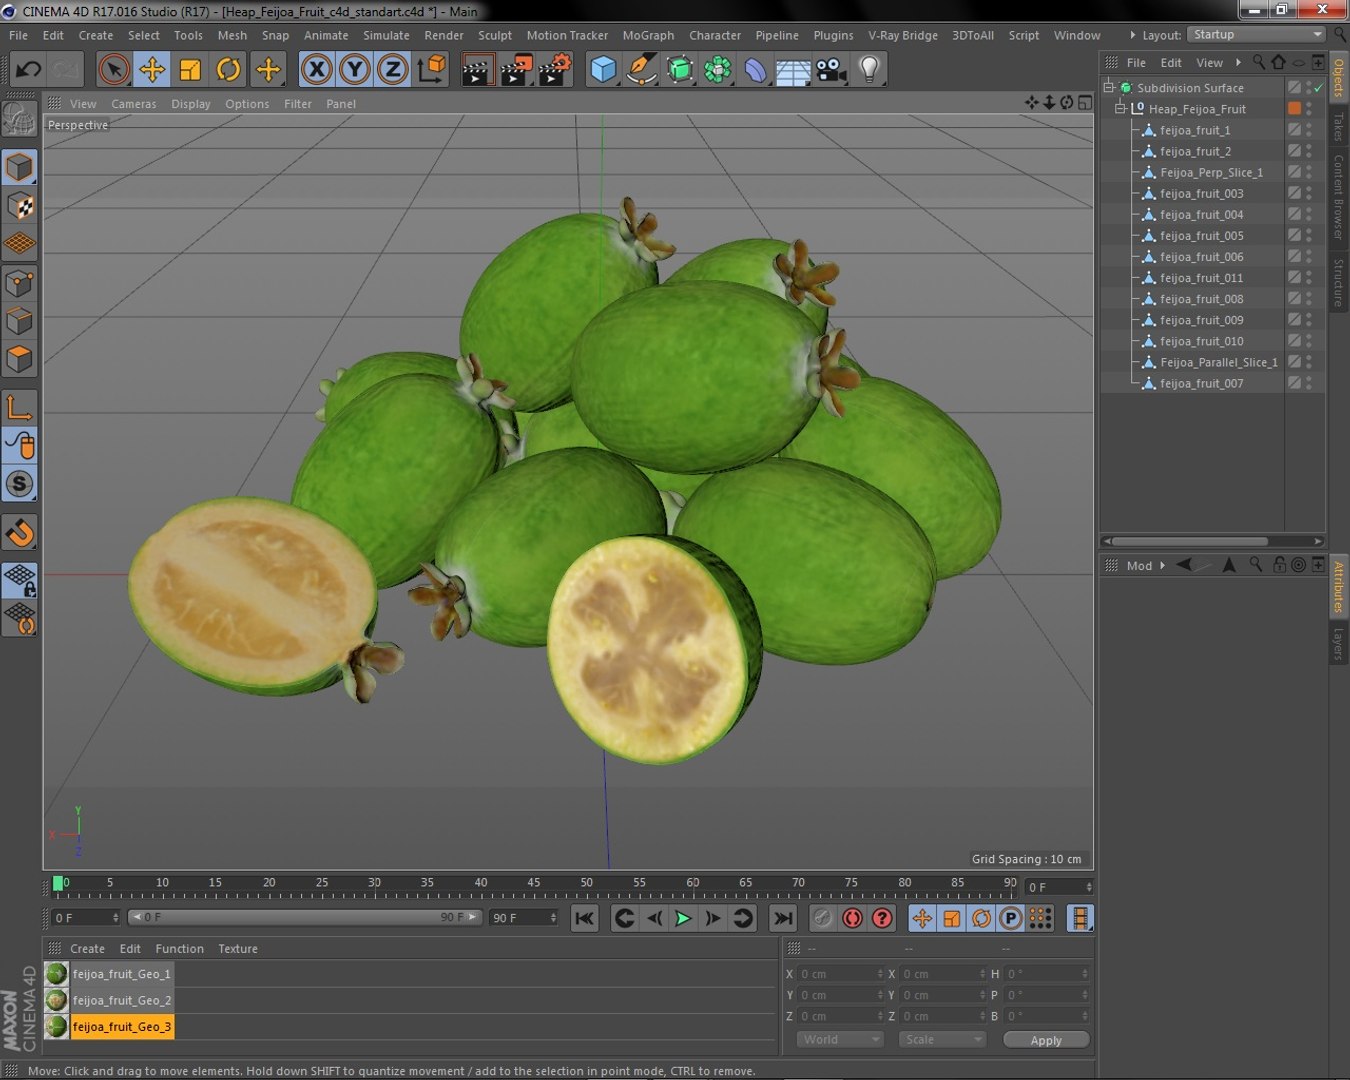
Task: Open the Attribute Manager Mod menu
Action: pyautogui.click(x=1139, y=566)
